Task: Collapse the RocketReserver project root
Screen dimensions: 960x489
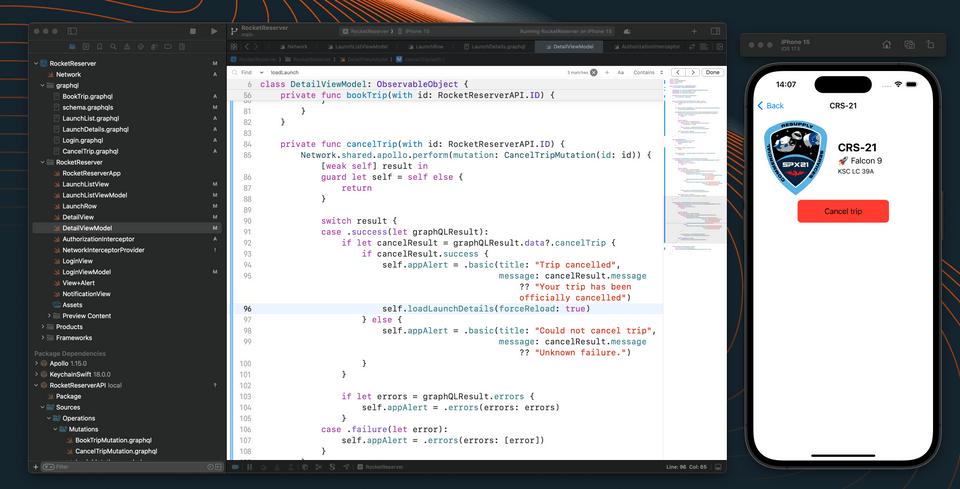Action: tap(36, 63)
